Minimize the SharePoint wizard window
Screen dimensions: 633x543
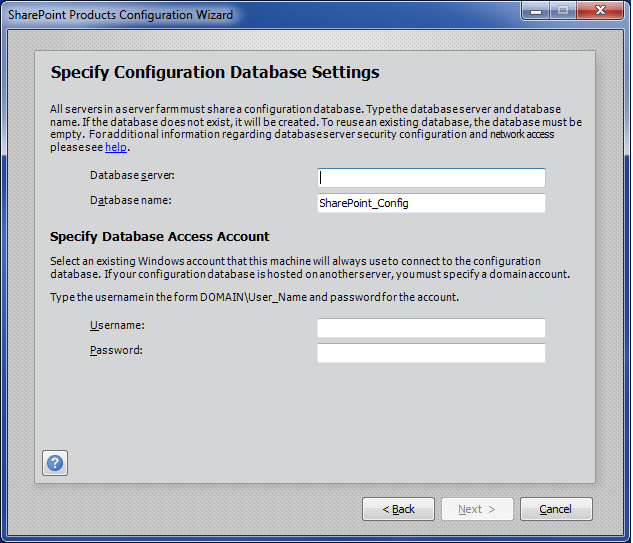point(536,10)
